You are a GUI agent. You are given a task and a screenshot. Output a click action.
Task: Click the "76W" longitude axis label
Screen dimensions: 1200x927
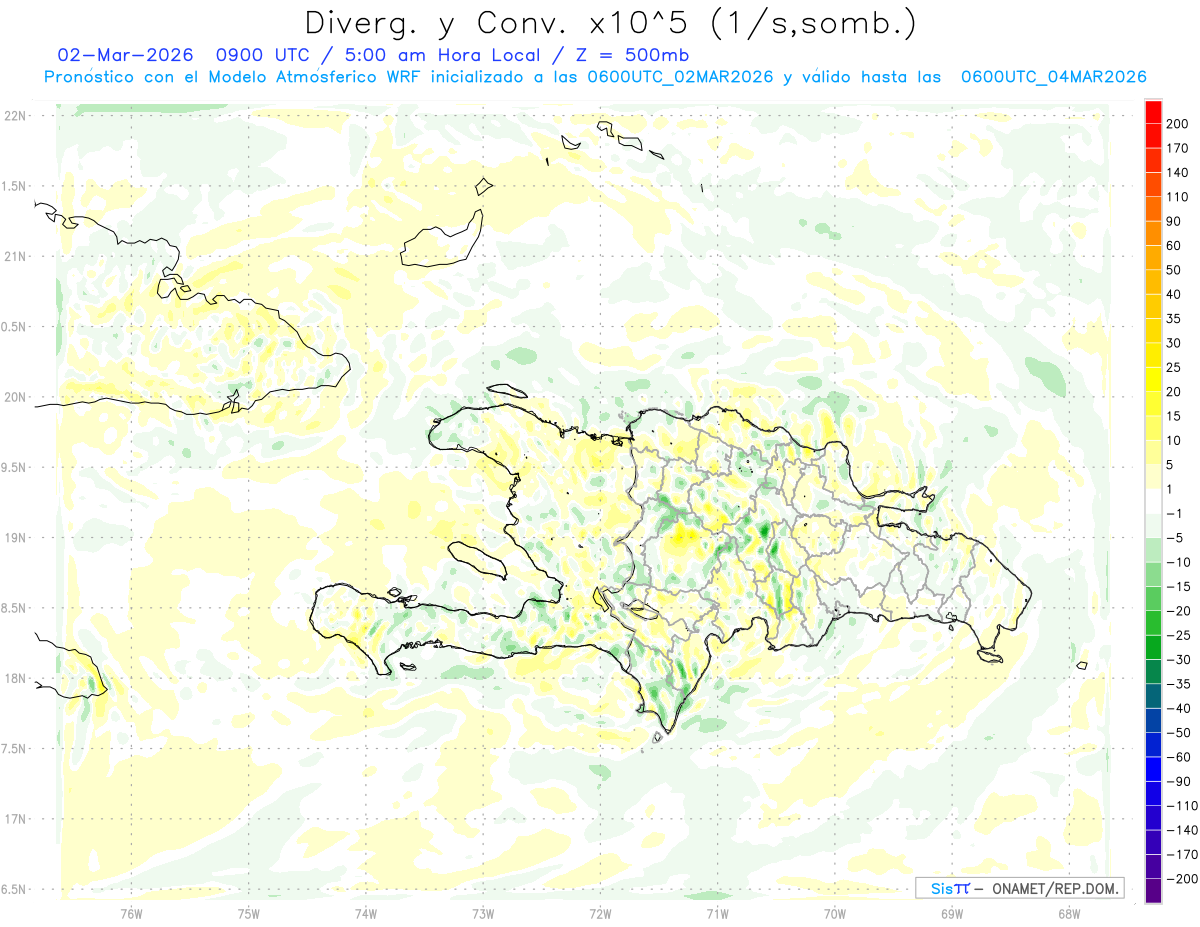coord(131,913)
